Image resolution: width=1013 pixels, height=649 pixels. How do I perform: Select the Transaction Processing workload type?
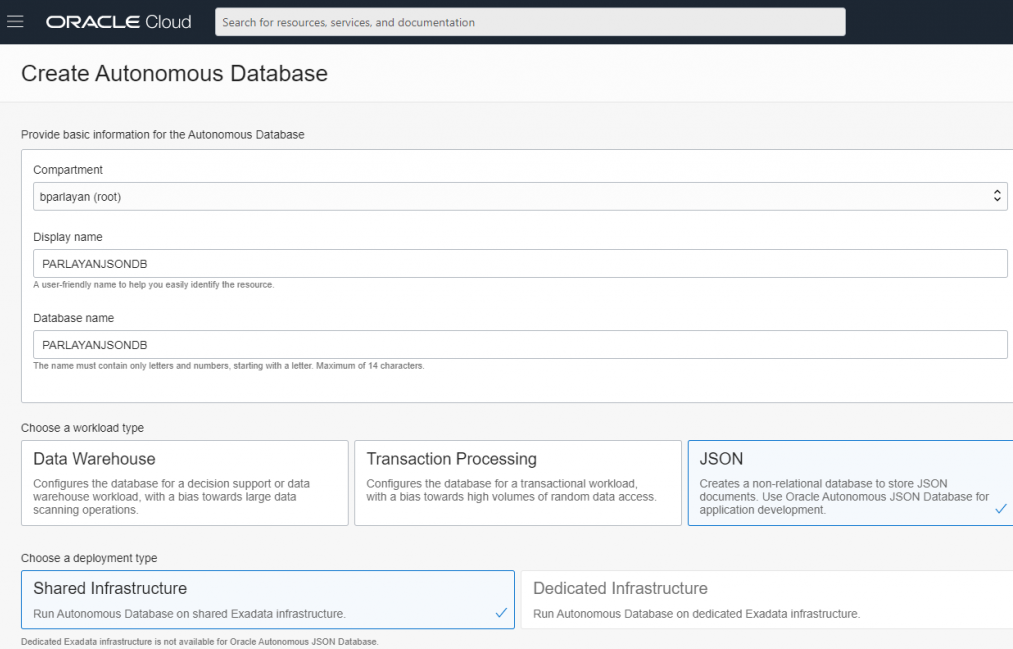(x=517, y=483)
